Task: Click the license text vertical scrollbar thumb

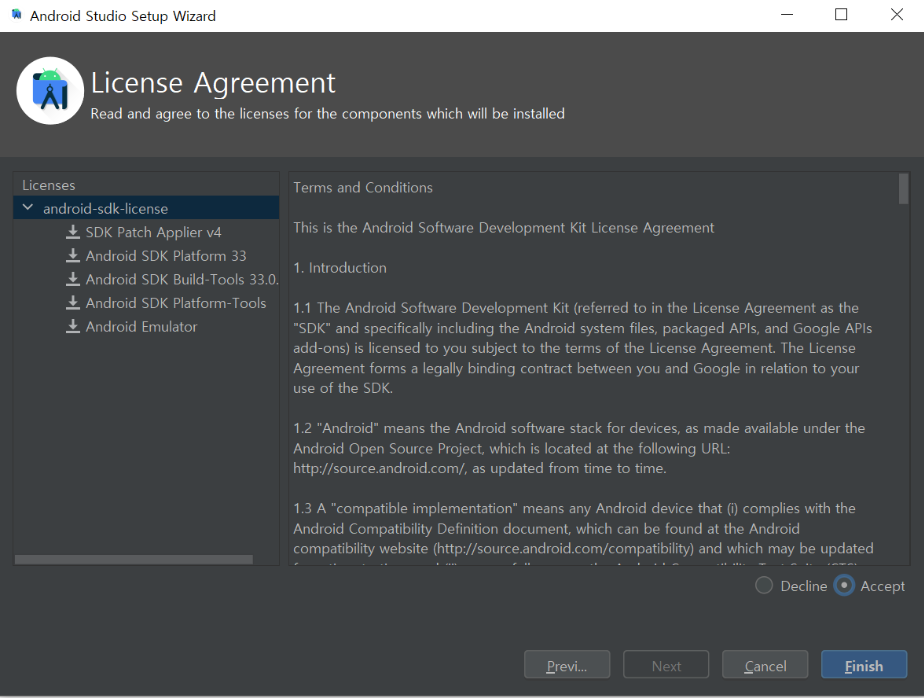Action: (903, 188)
